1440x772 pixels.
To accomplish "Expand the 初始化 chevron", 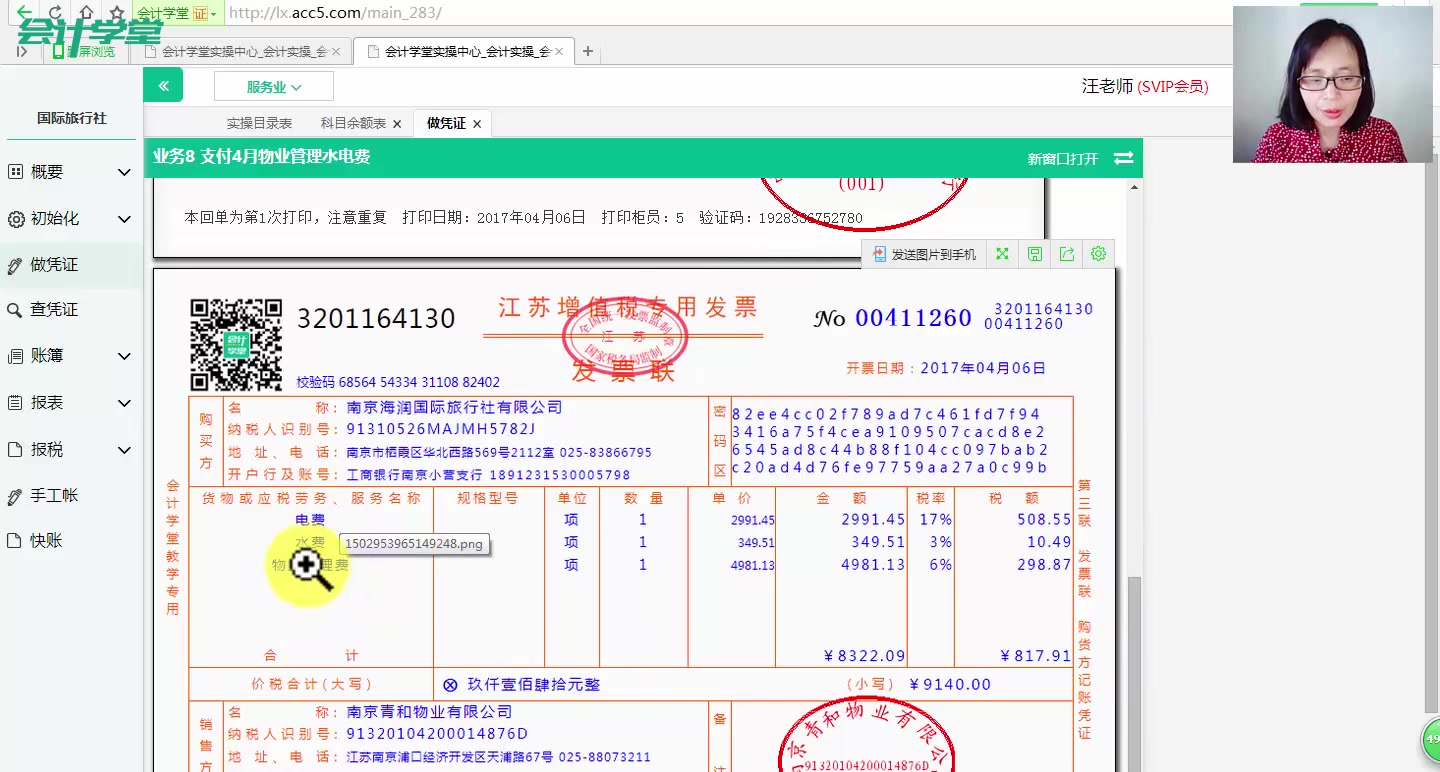I will pyautogui.click(x=124, y=218).
